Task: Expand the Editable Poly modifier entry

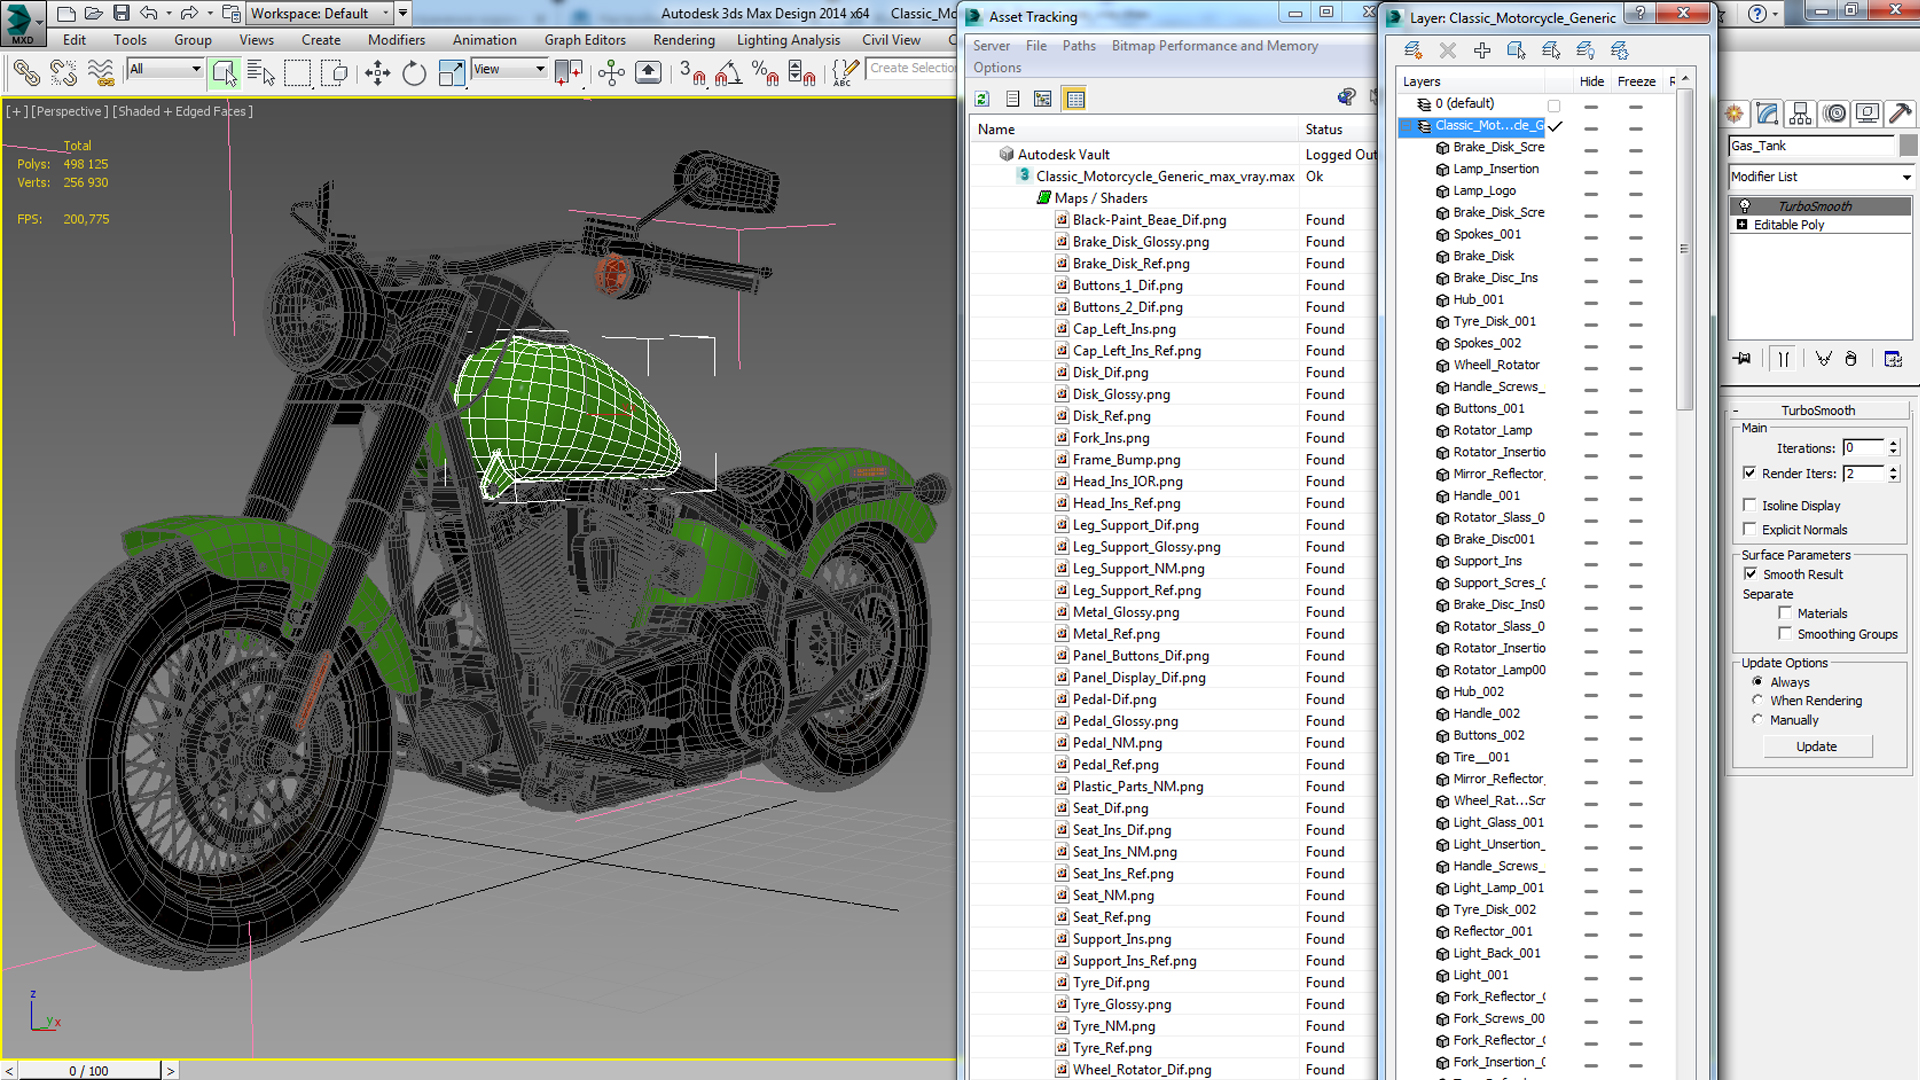Action: pos(1742,225)
